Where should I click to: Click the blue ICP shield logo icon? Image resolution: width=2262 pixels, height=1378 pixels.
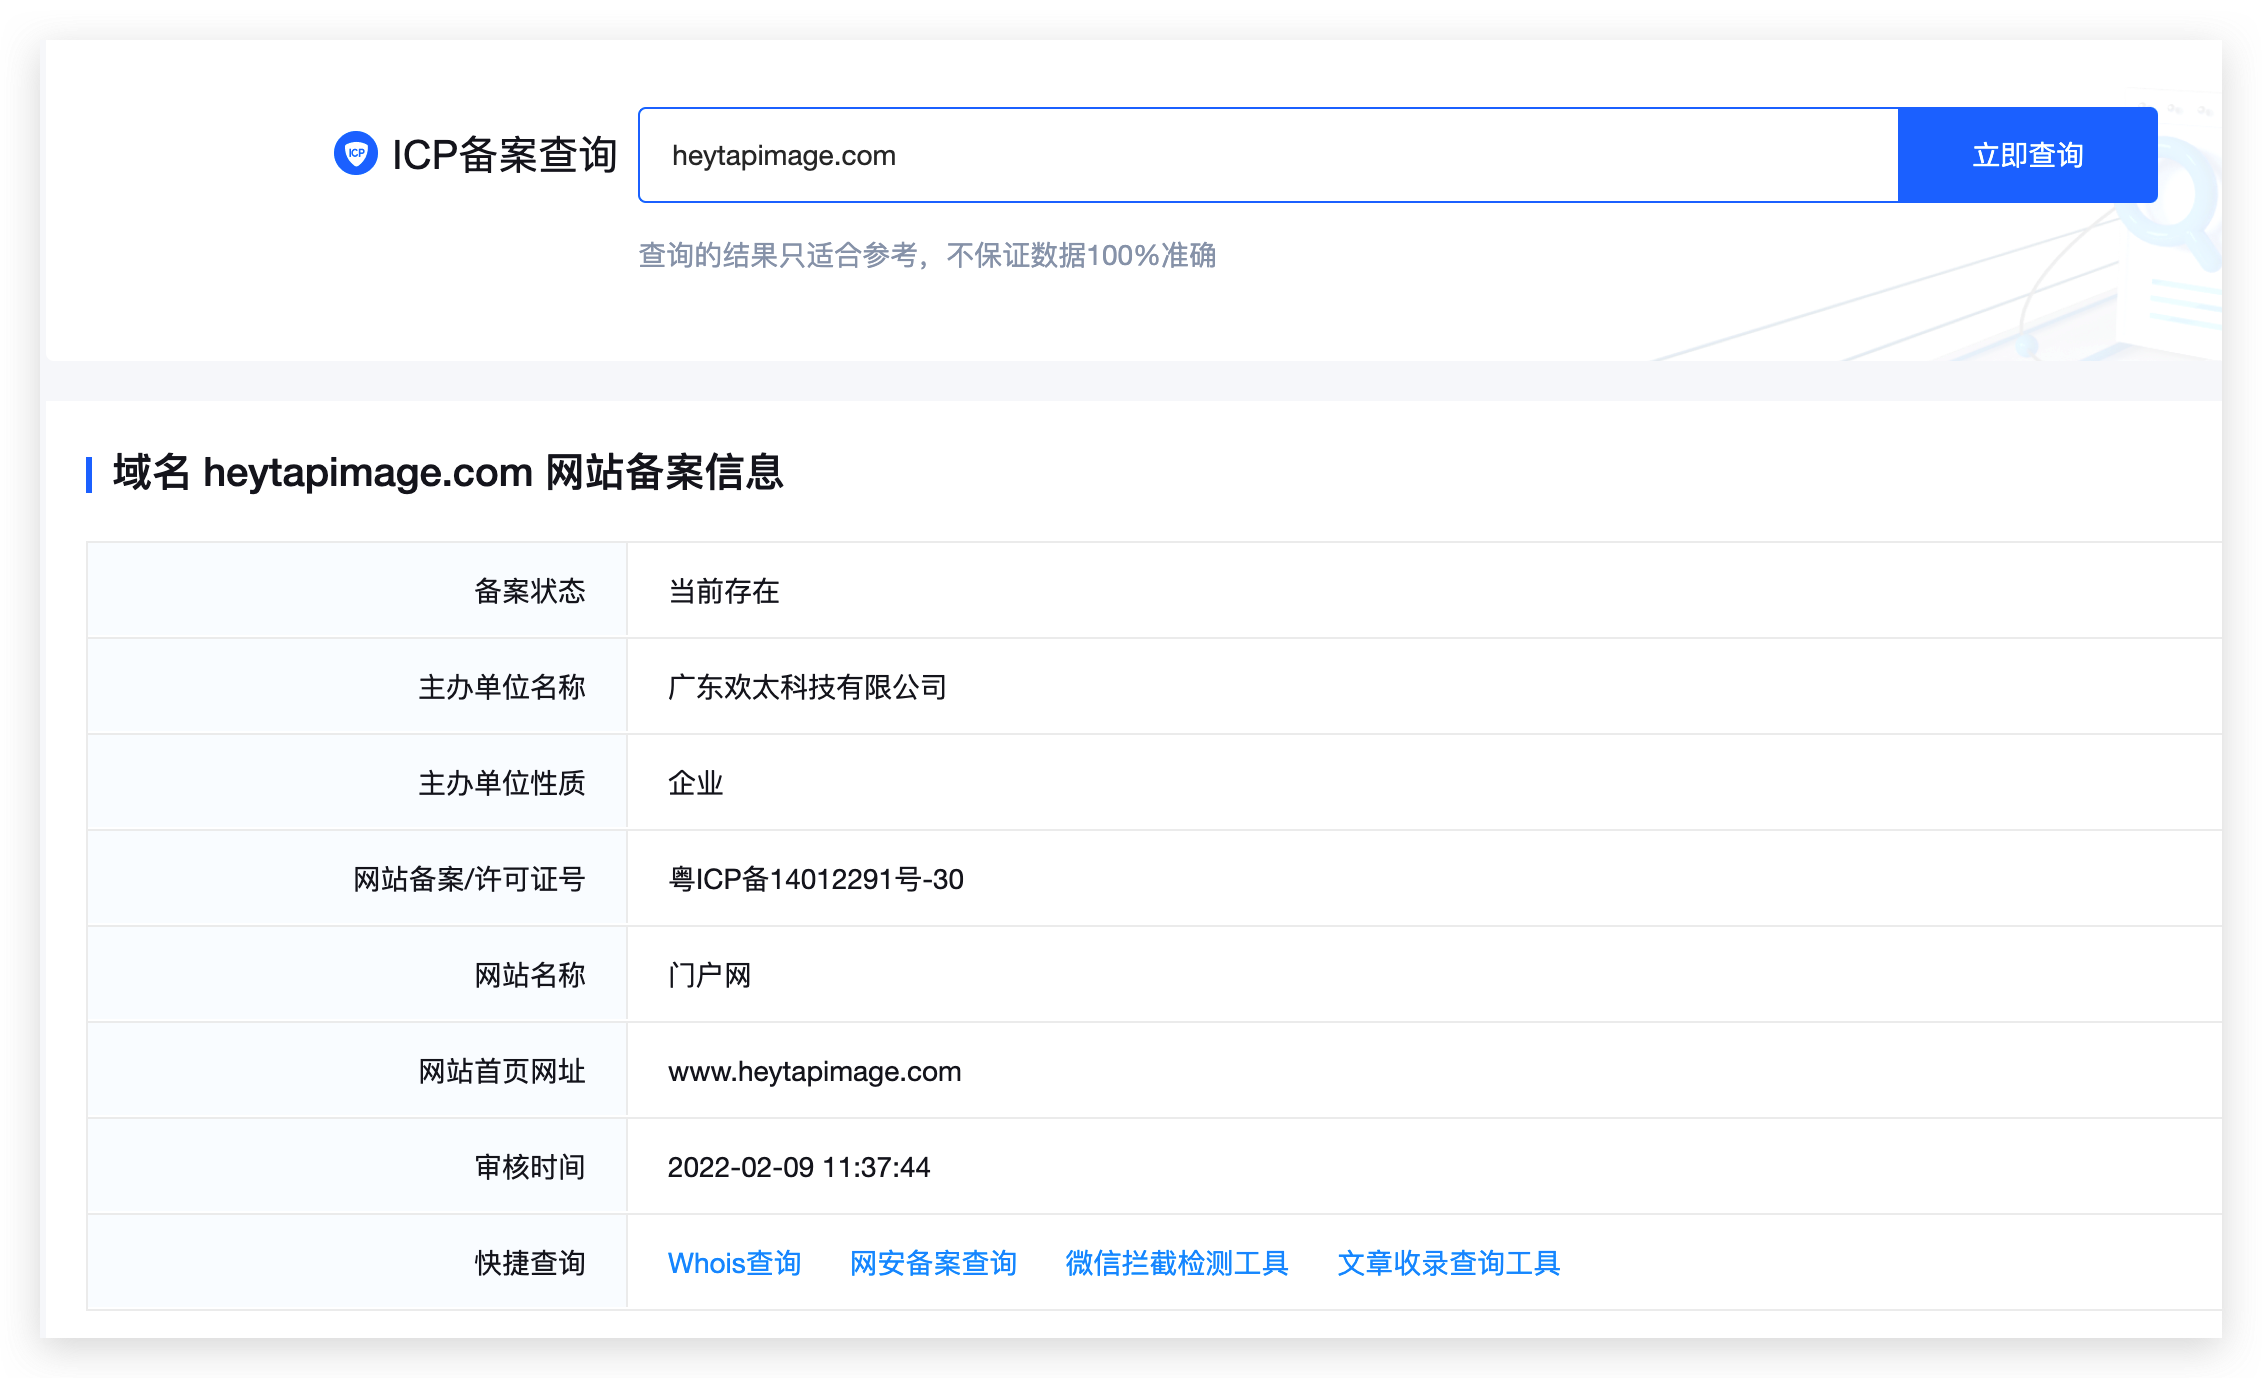[355, 154]
